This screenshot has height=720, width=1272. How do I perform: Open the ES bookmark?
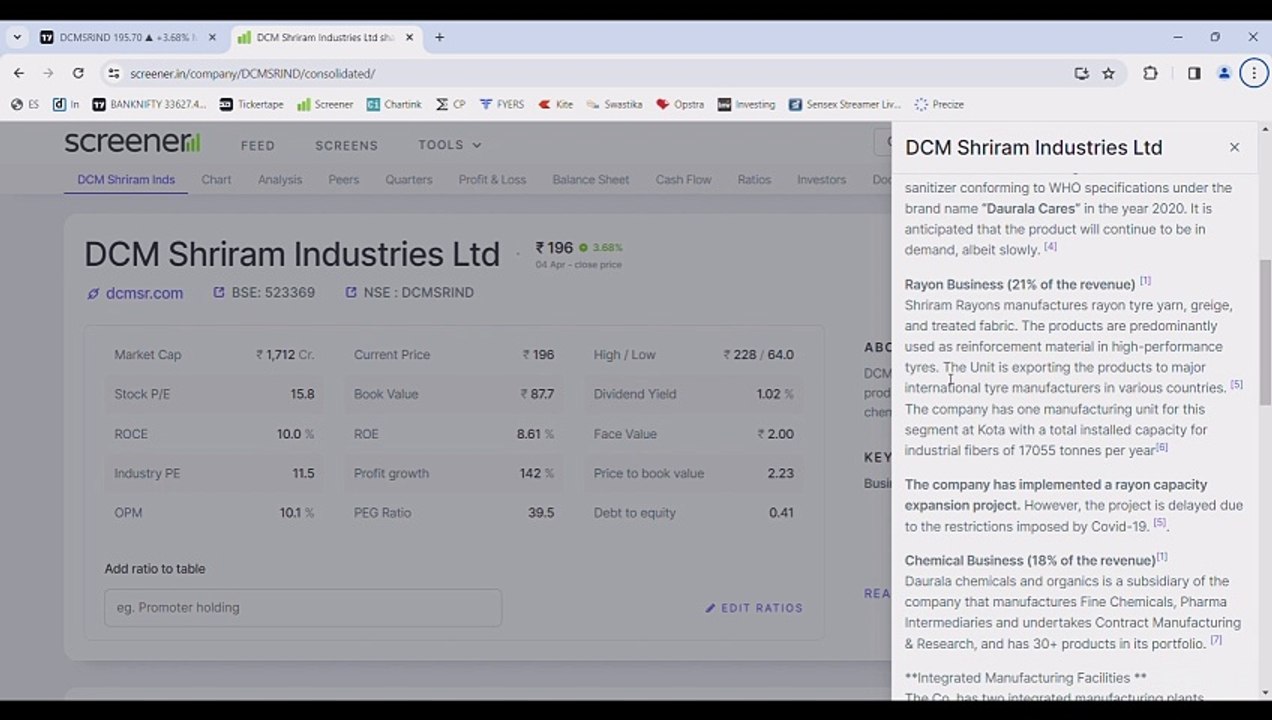coord(24,104)
